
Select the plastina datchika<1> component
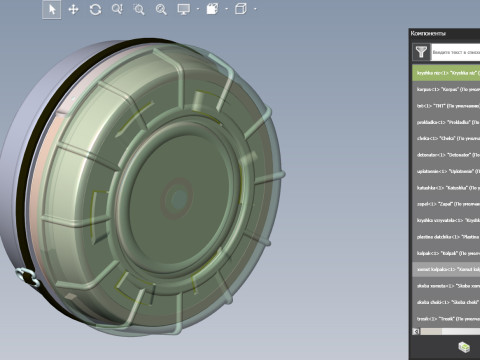[446, 237]
